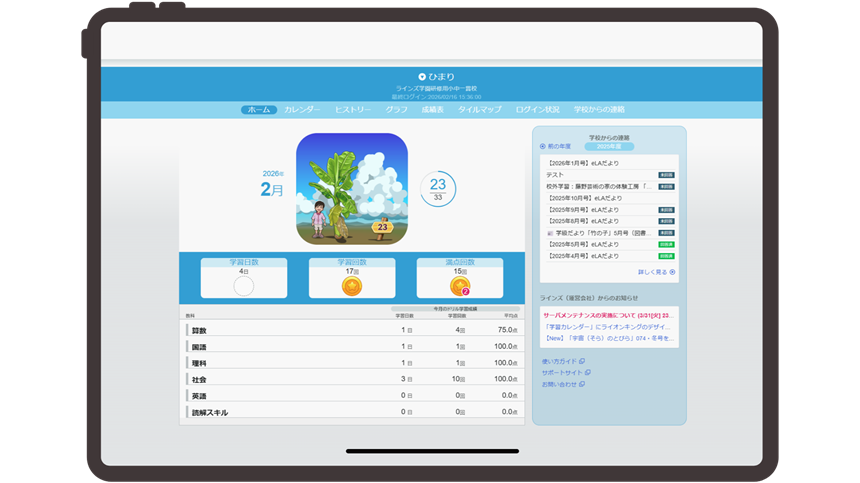Screen dimensions: 860x483
Task: Click the number 23 wooden sign
Action: tap(383, 228)
